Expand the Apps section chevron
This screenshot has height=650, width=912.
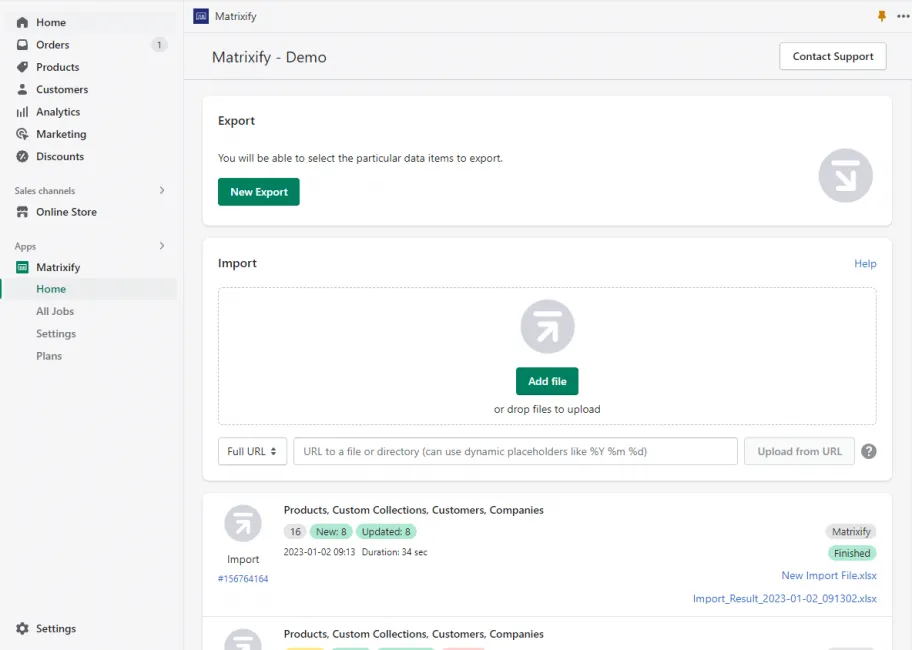click(162, 246)
